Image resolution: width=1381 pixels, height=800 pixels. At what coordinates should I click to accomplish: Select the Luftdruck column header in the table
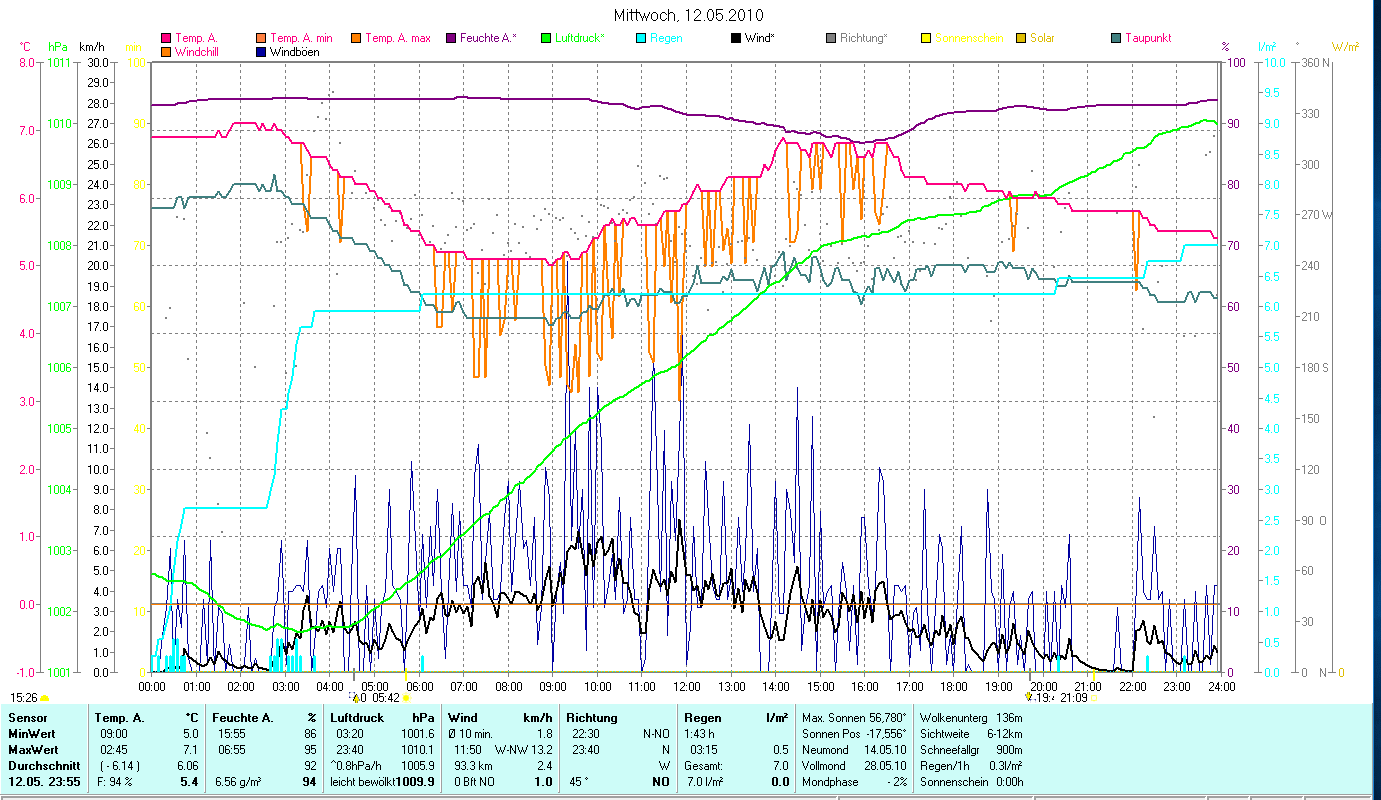(x=356, y=717)
